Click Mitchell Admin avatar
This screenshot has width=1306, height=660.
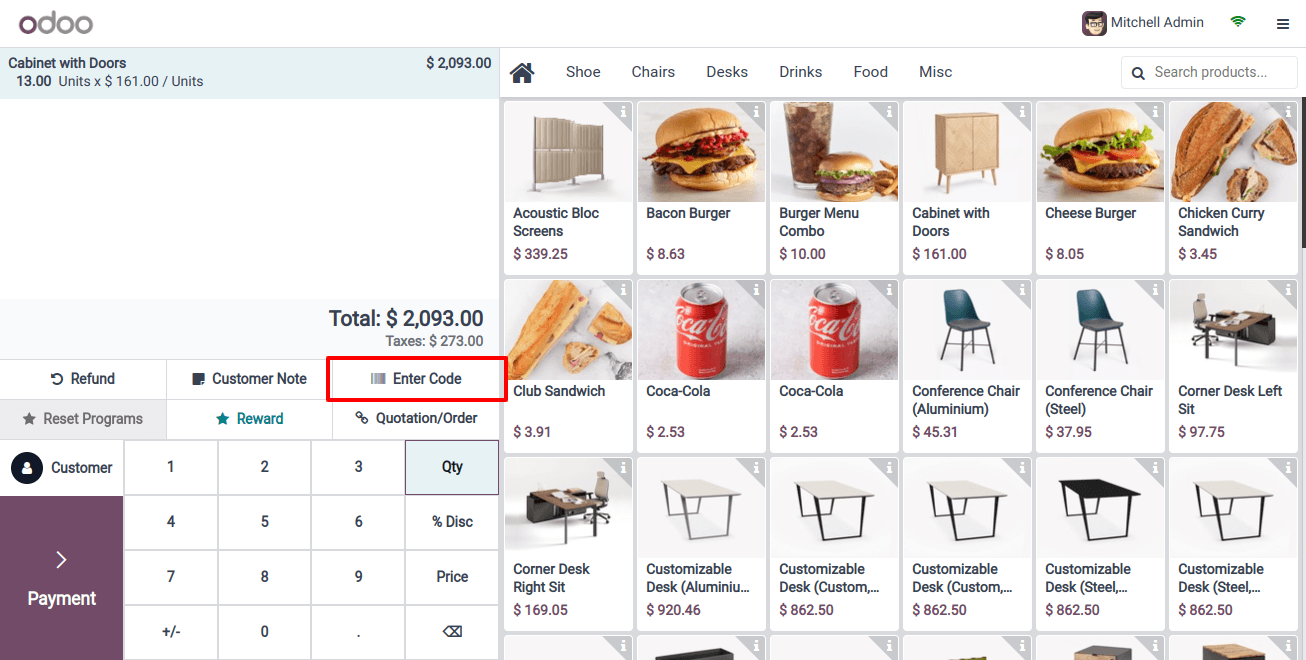[1094, 23]
